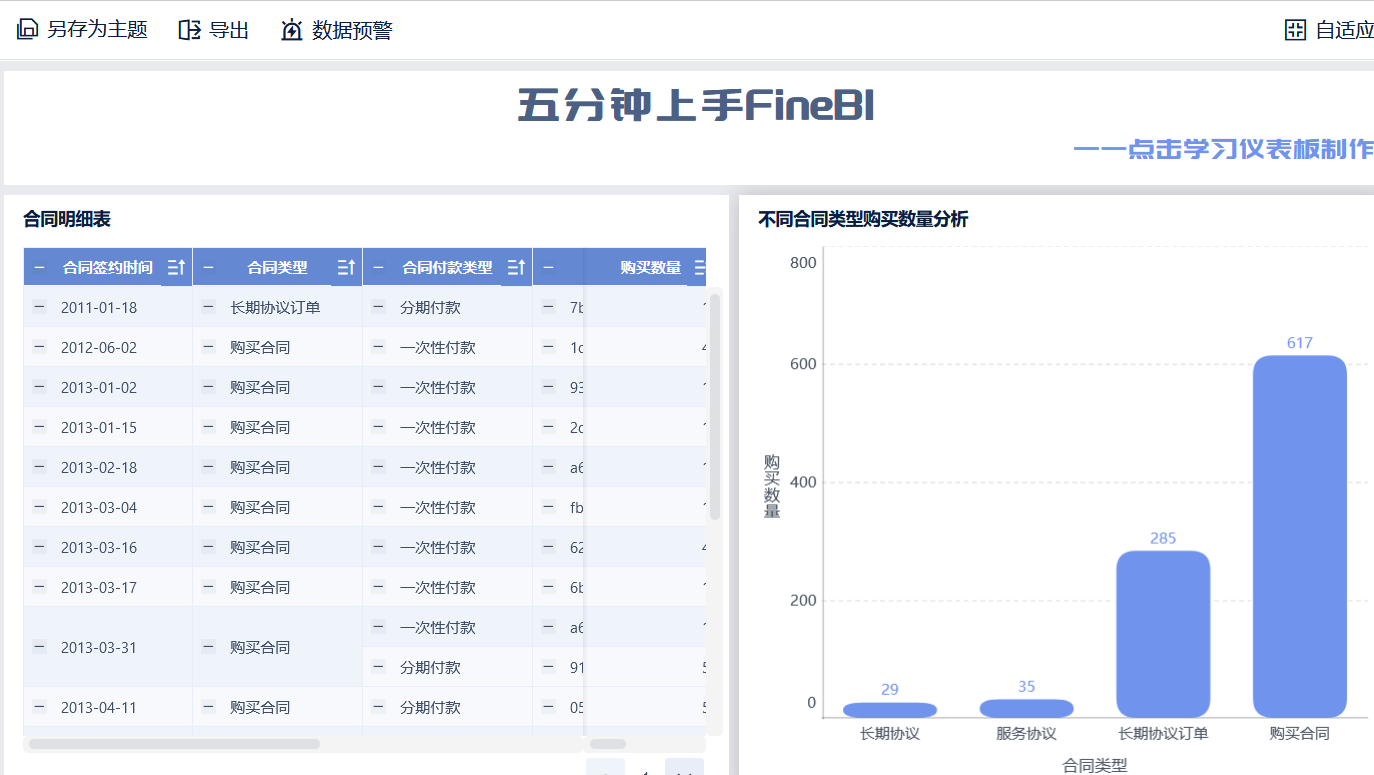The image size is (1374, 775).
Task: Click 一次性付款 text in the 2013-02-18 row
Action: point(438,468)
